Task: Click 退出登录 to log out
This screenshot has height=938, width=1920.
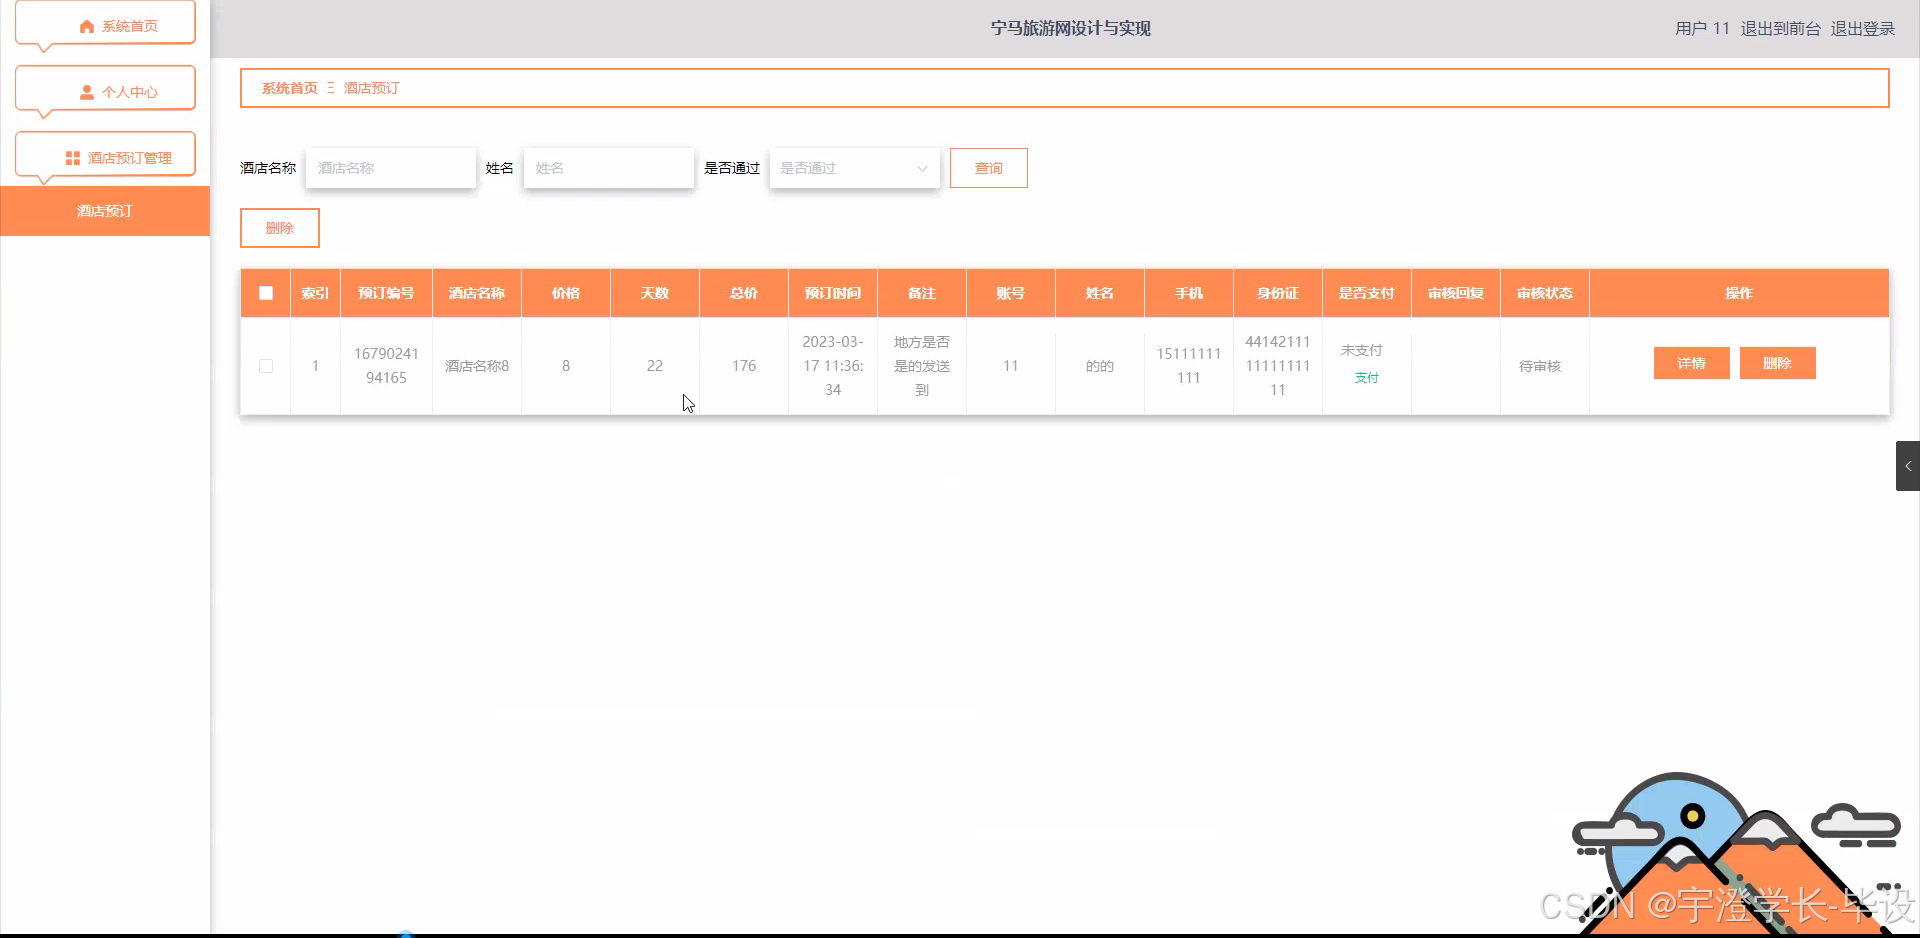Action: 1862,28
